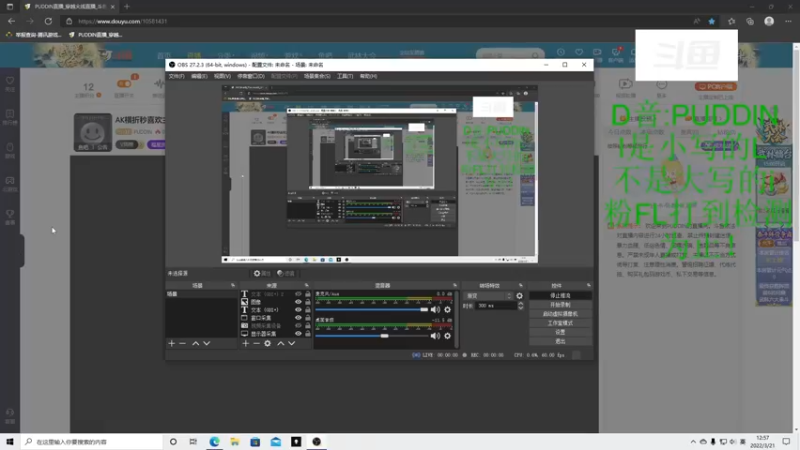The image size is (800, 450).
Task: Adjust the transition duration stepper arrows
Action: 520,306
